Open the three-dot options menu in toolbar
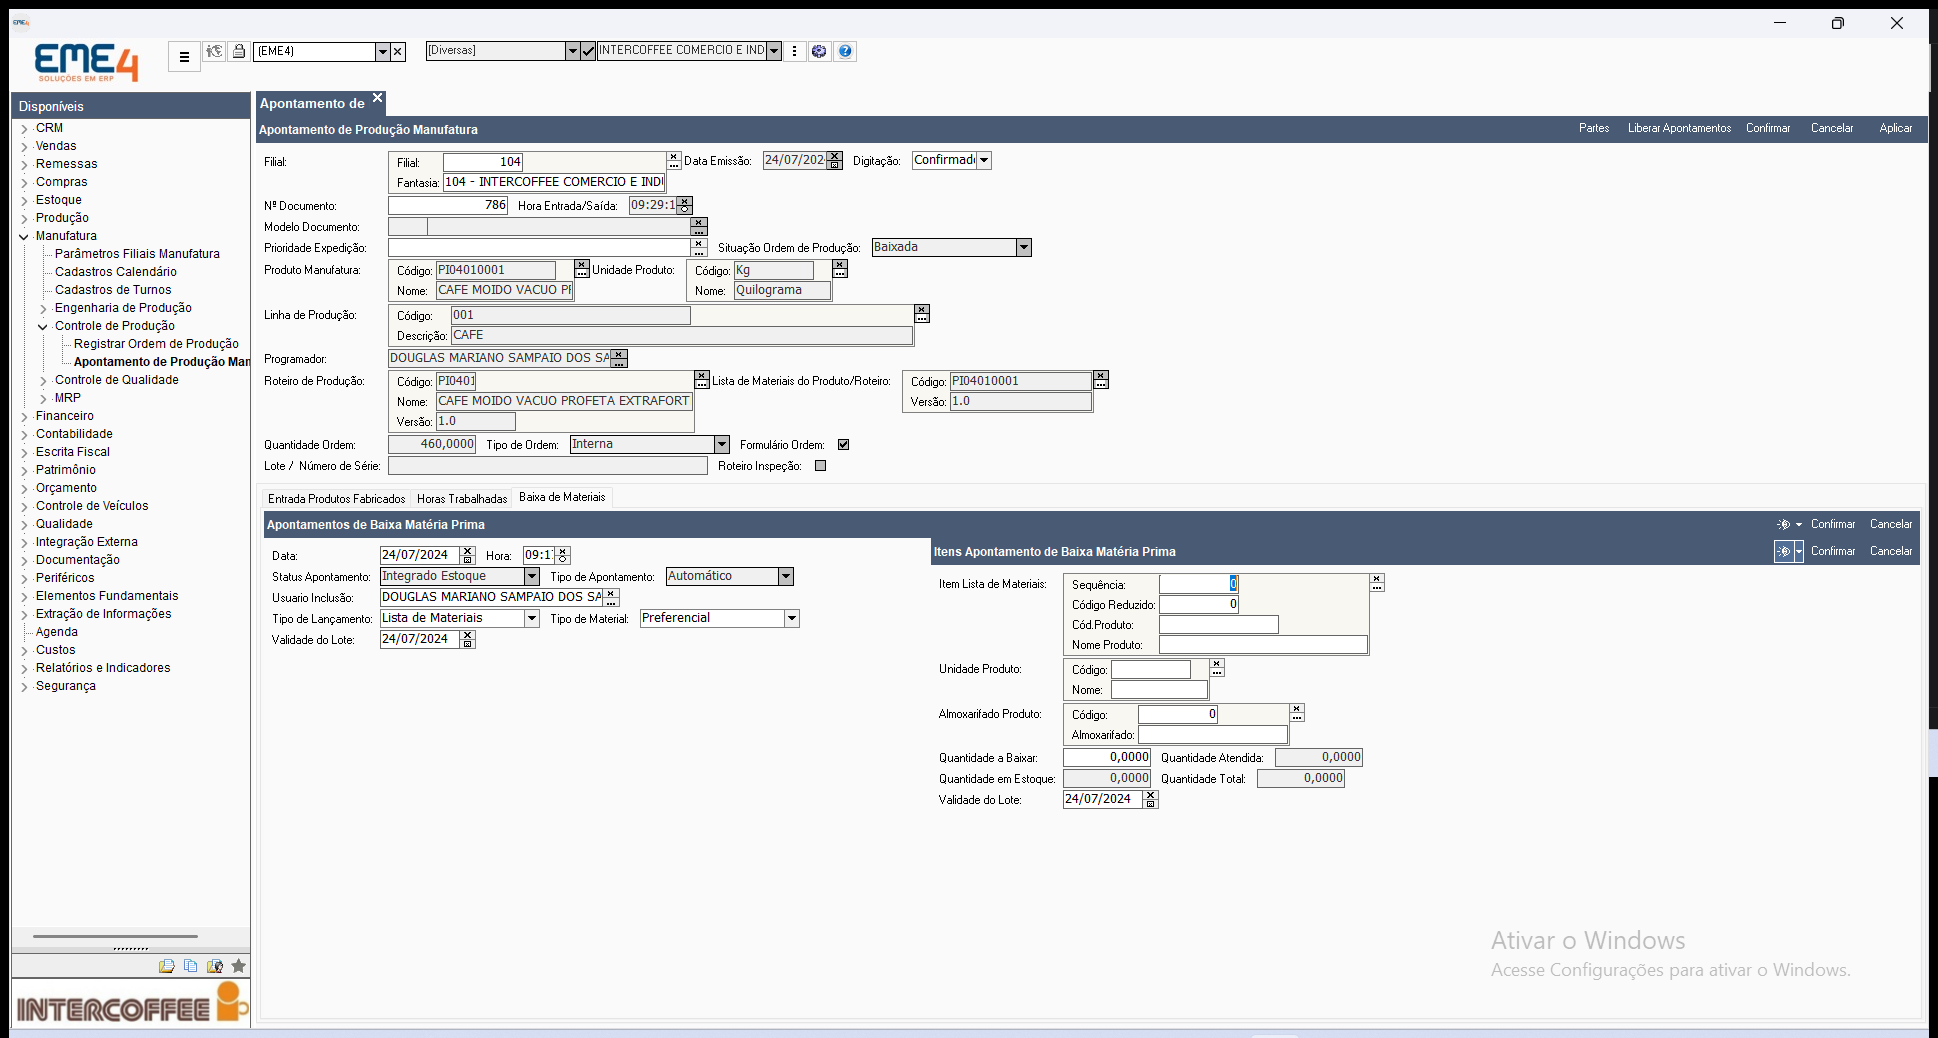 (x=795, y=51)
